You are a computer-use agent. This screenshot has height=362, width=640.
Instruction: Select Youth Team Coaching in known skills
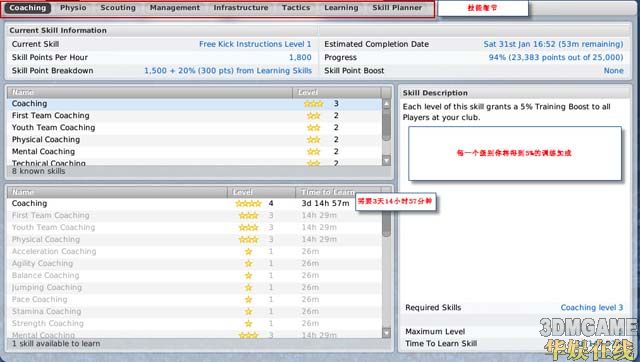click(194, 127)
